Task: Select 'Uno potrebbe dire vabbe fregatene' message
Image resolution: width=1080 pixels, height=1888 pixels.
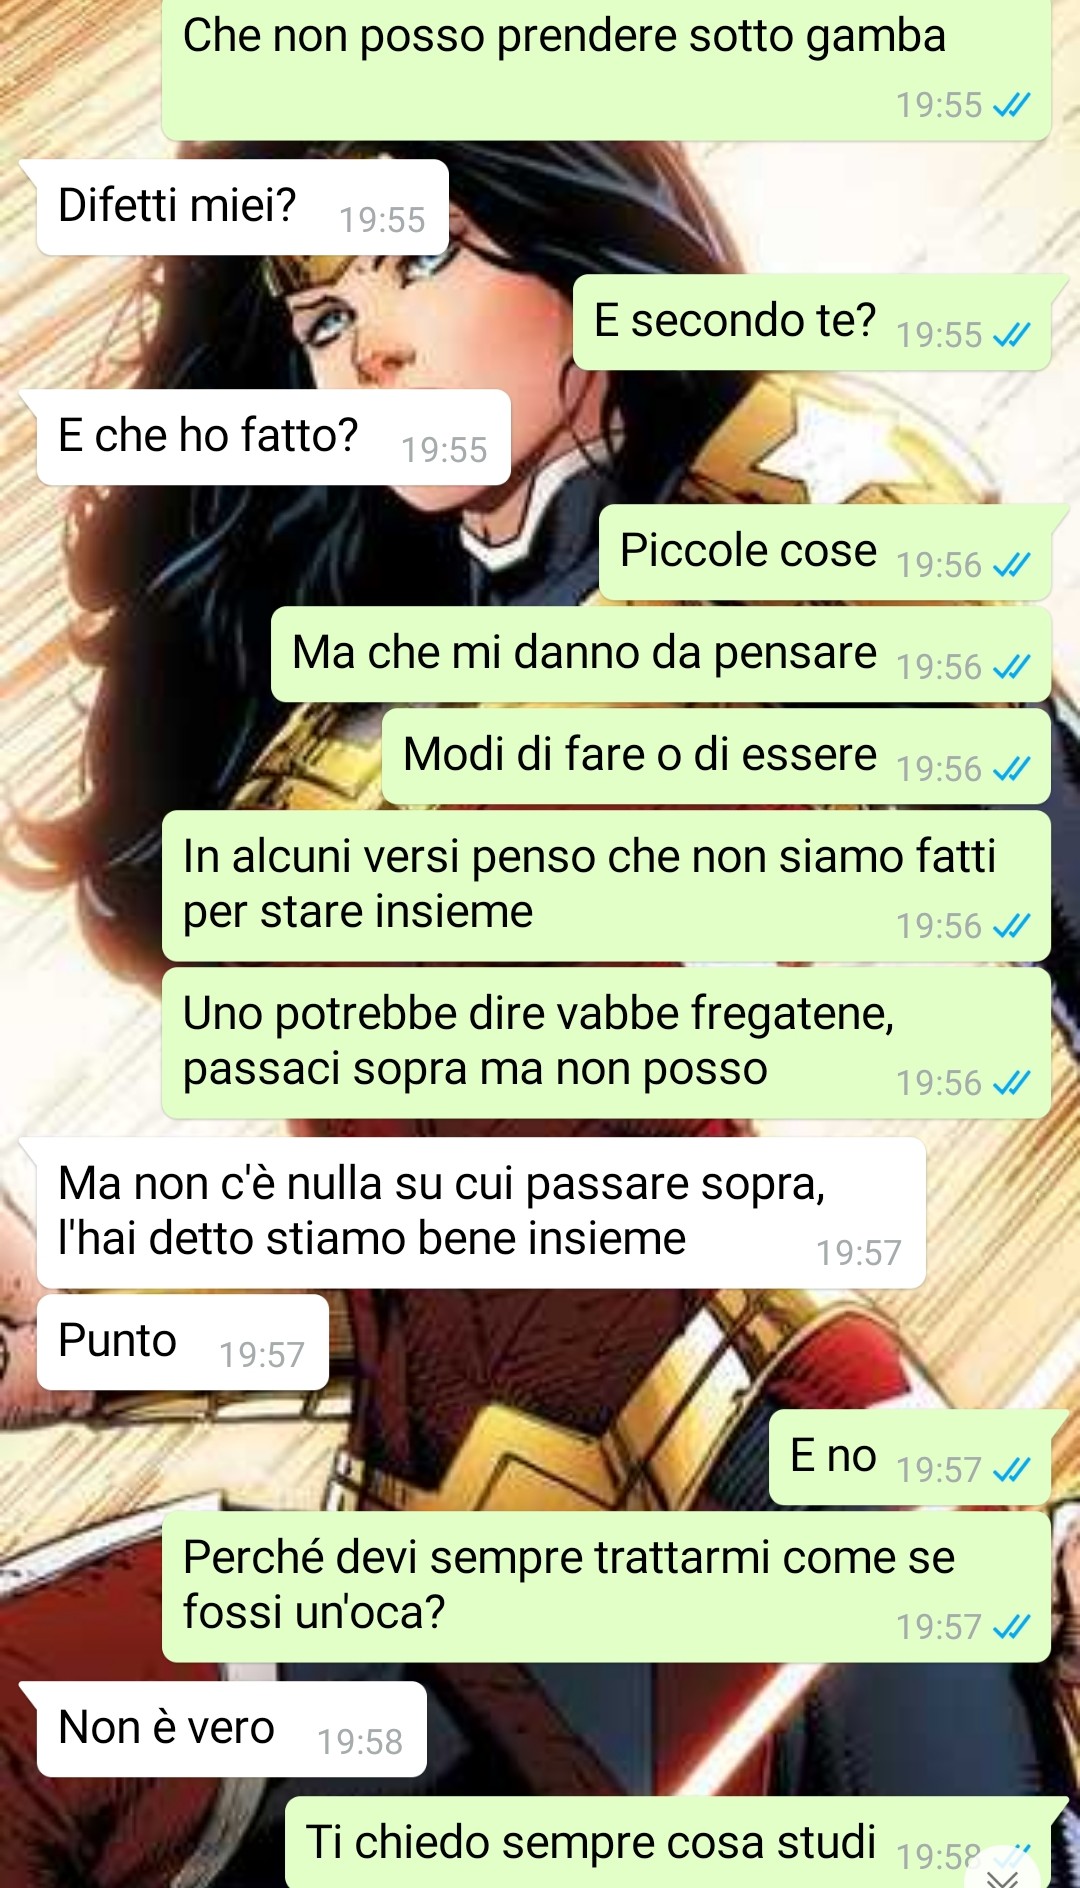Action: 606,1043
